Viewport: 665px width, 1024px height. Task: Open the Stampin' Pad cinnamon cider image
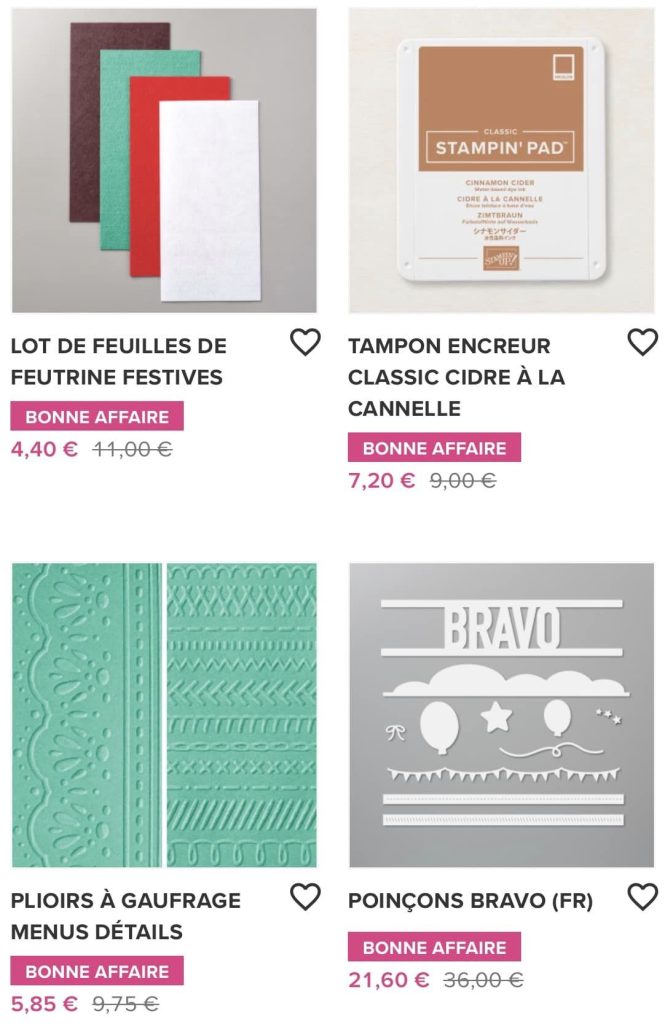click(x=502, y=161)
